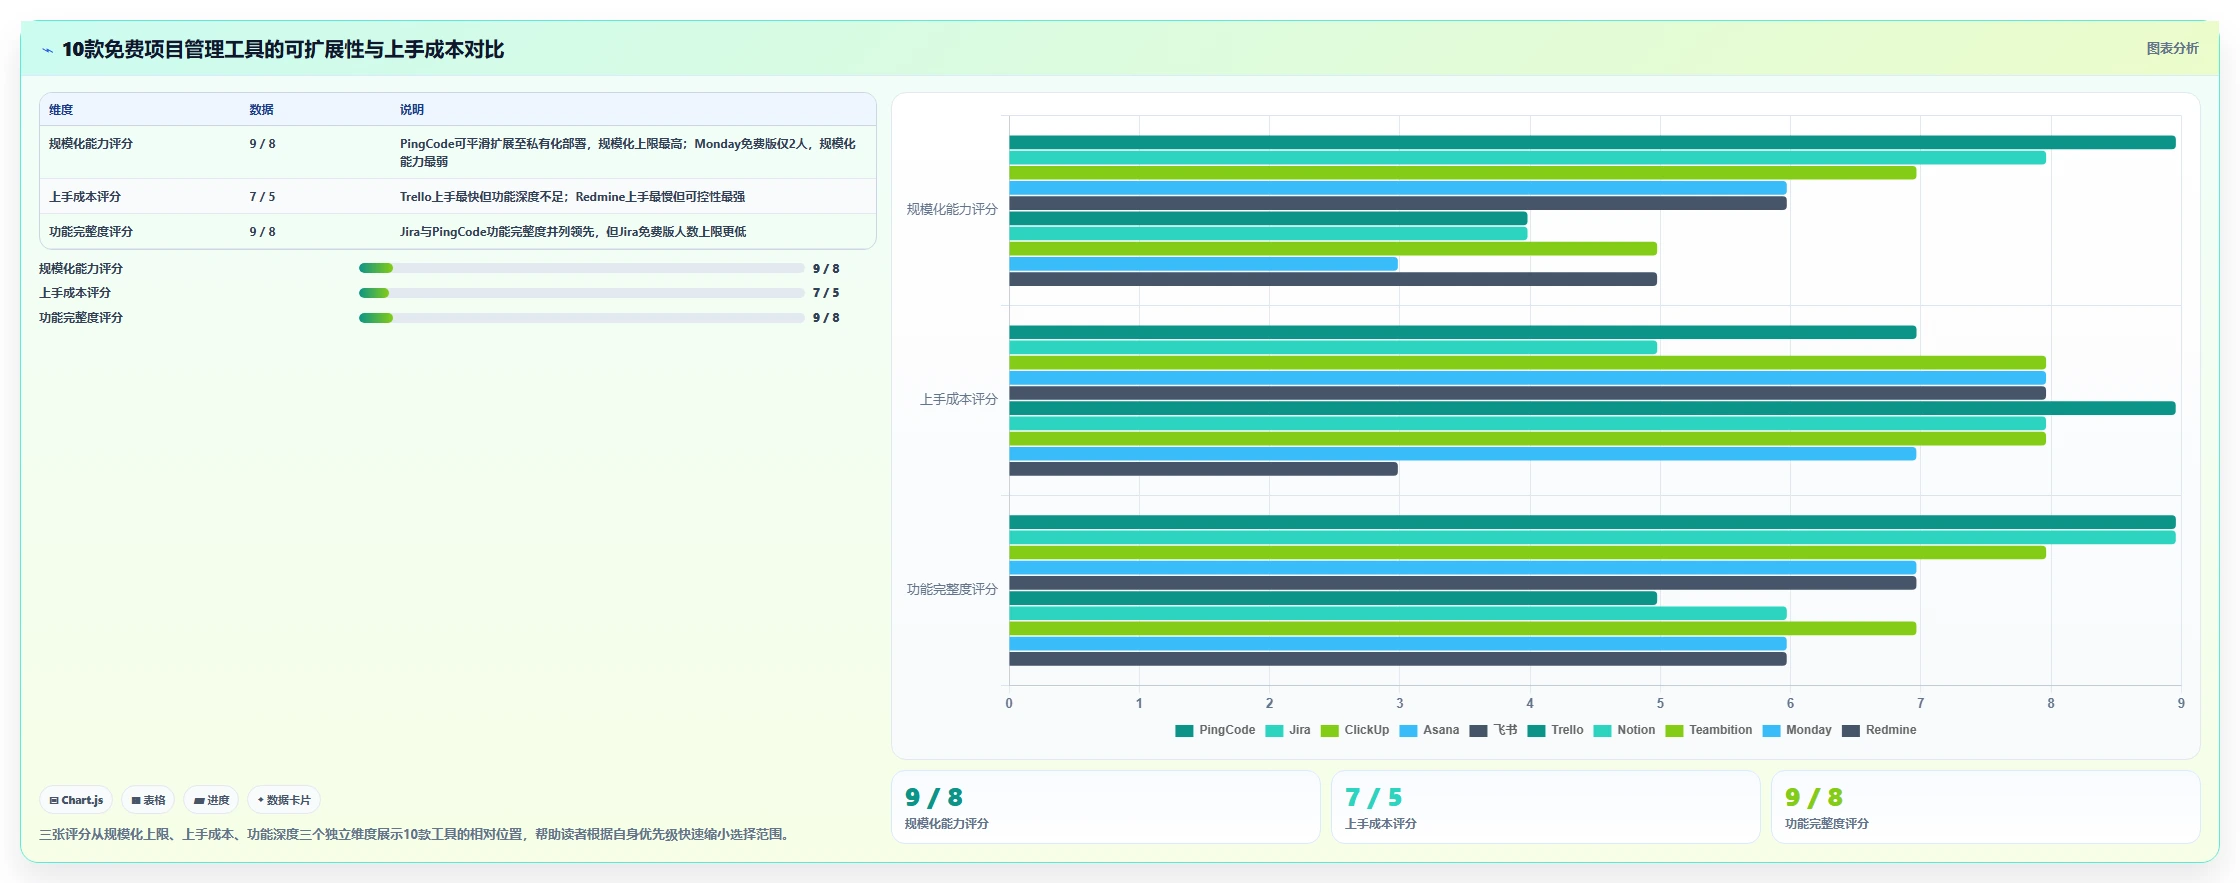The height and width of the screenshot is (883, 2240).
Task: Click the description starting with PingCode可平滑扩展
Action: pyautogui.click(x=628, y=152)
